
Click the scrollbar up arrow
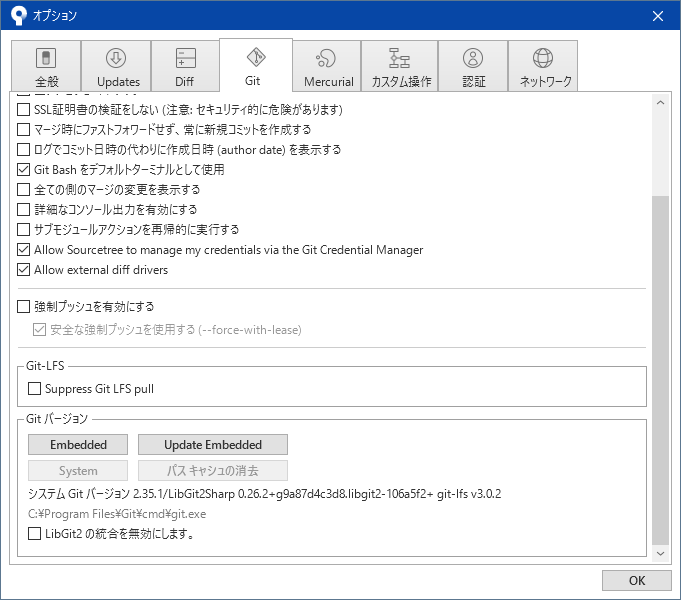coord(661,103)
